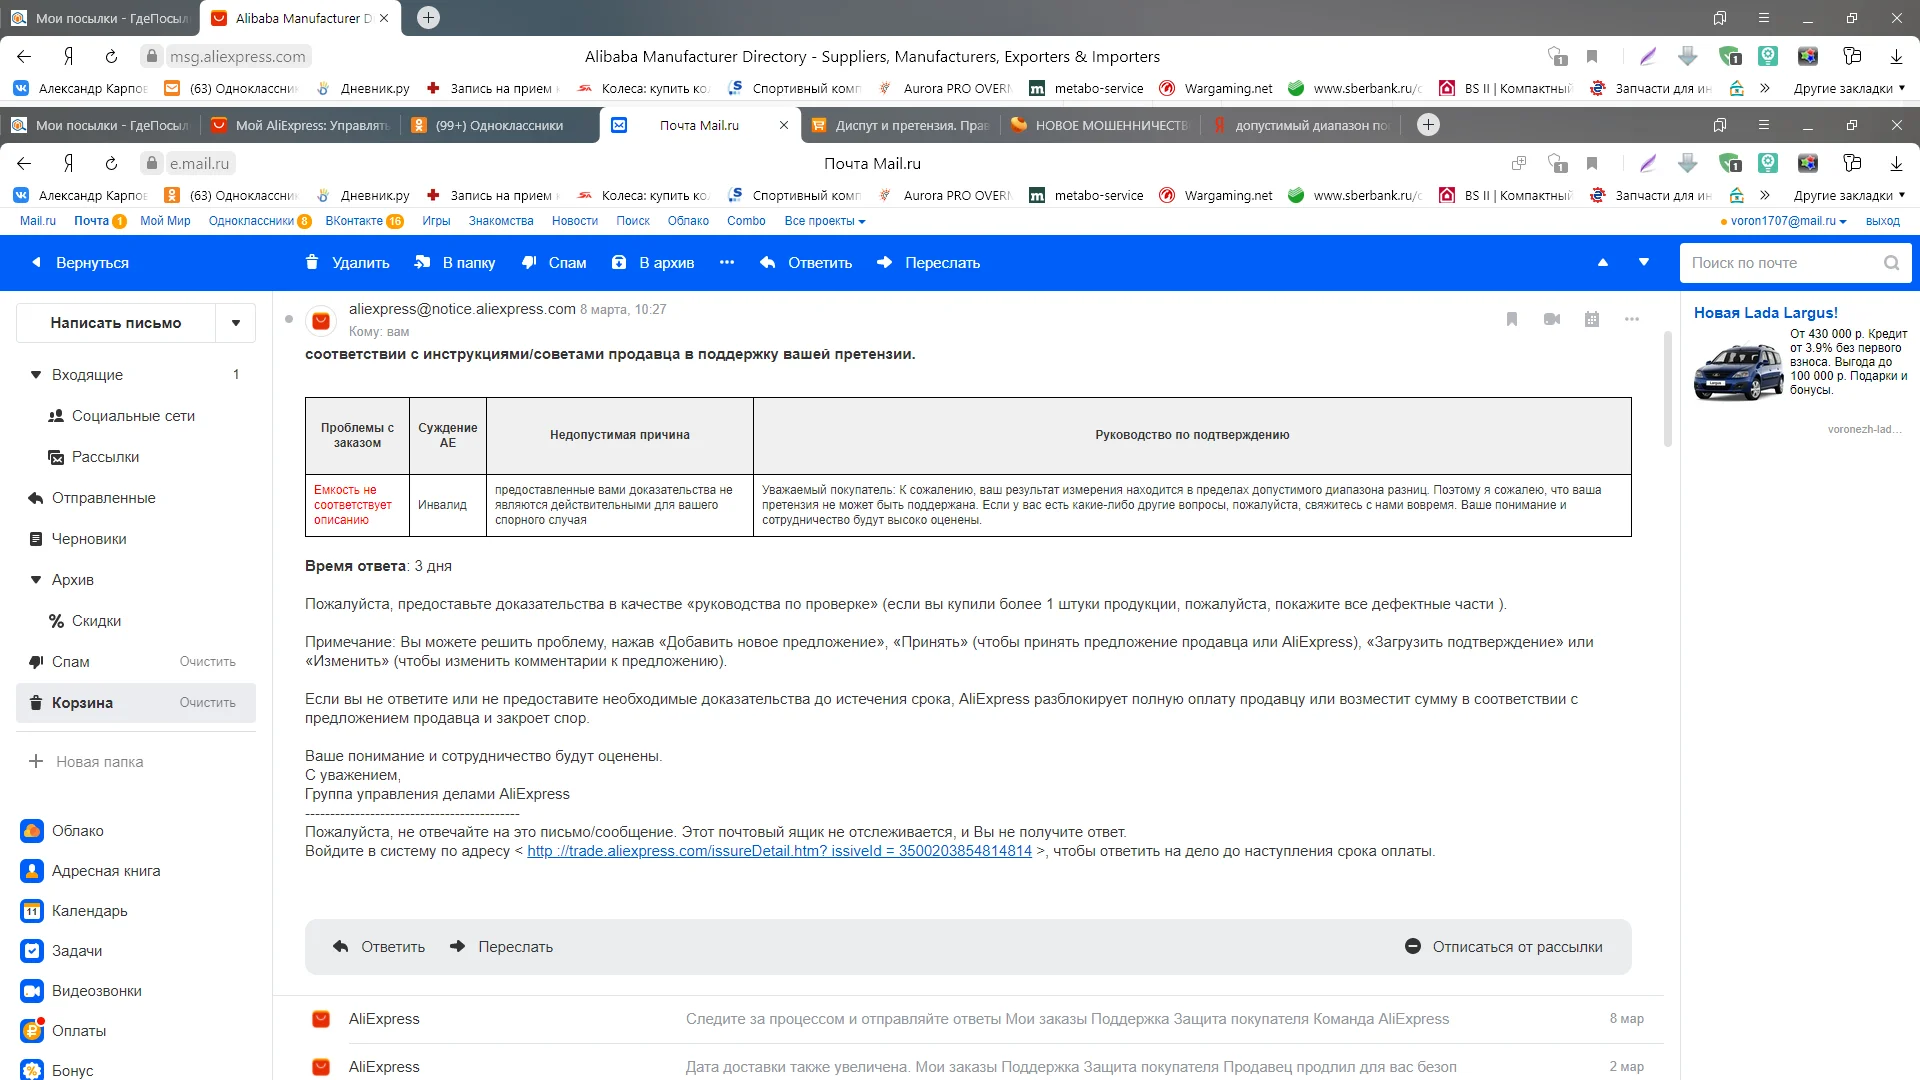The image size is (1920, 1080).
Task: Expand the Написать письмо dropdown arrow
Action: [236, 323]
